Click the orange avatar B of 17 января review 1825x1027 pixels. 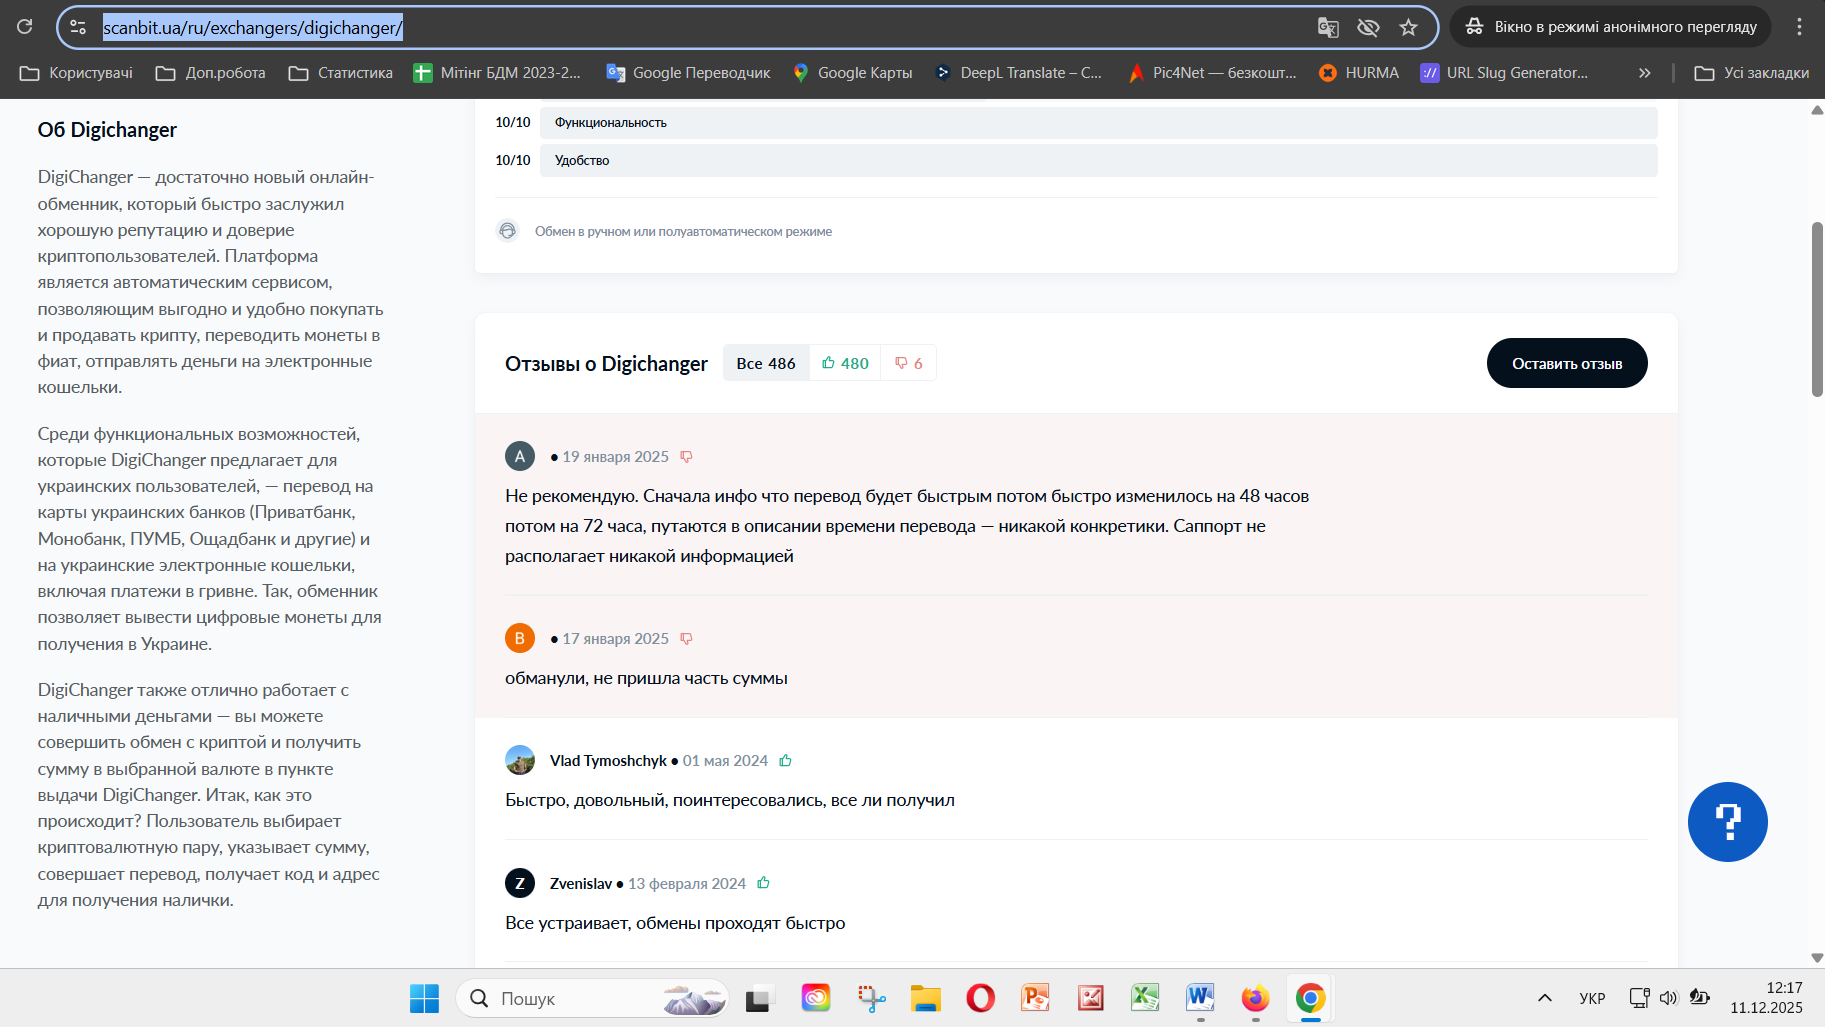point(520,638)
